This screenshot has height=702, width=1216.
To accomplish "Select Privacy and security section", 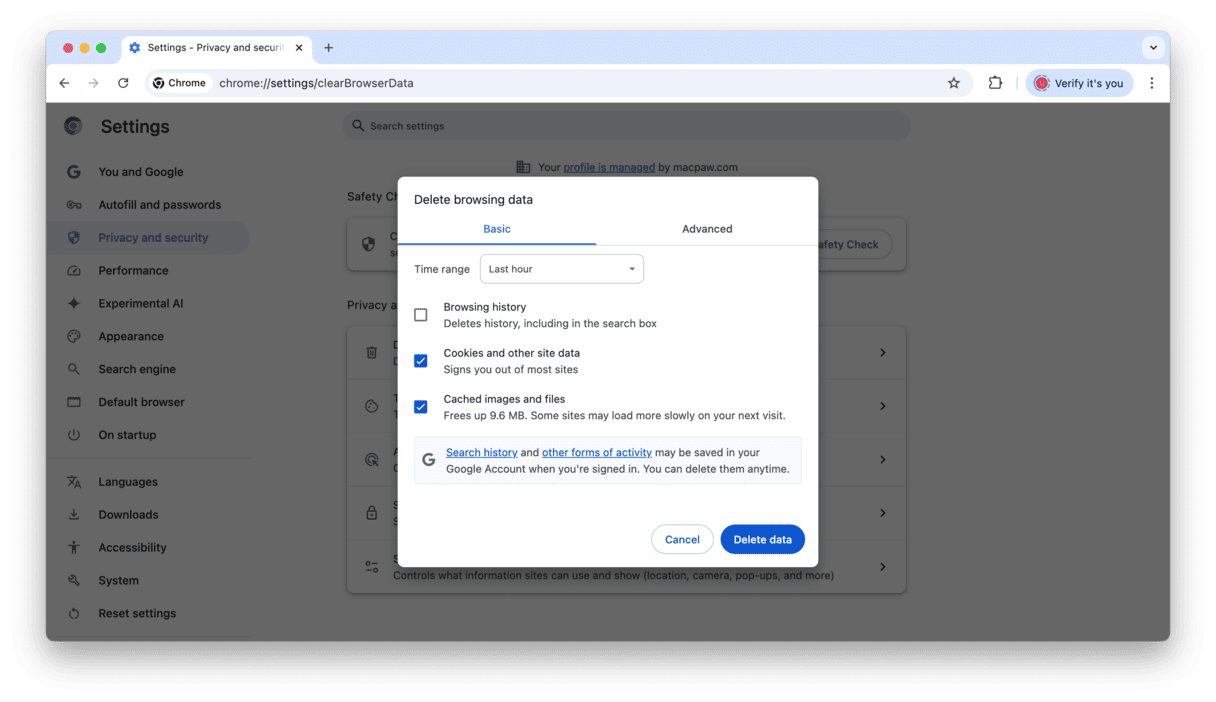I will pyautogui.click(x=148, y=238).
